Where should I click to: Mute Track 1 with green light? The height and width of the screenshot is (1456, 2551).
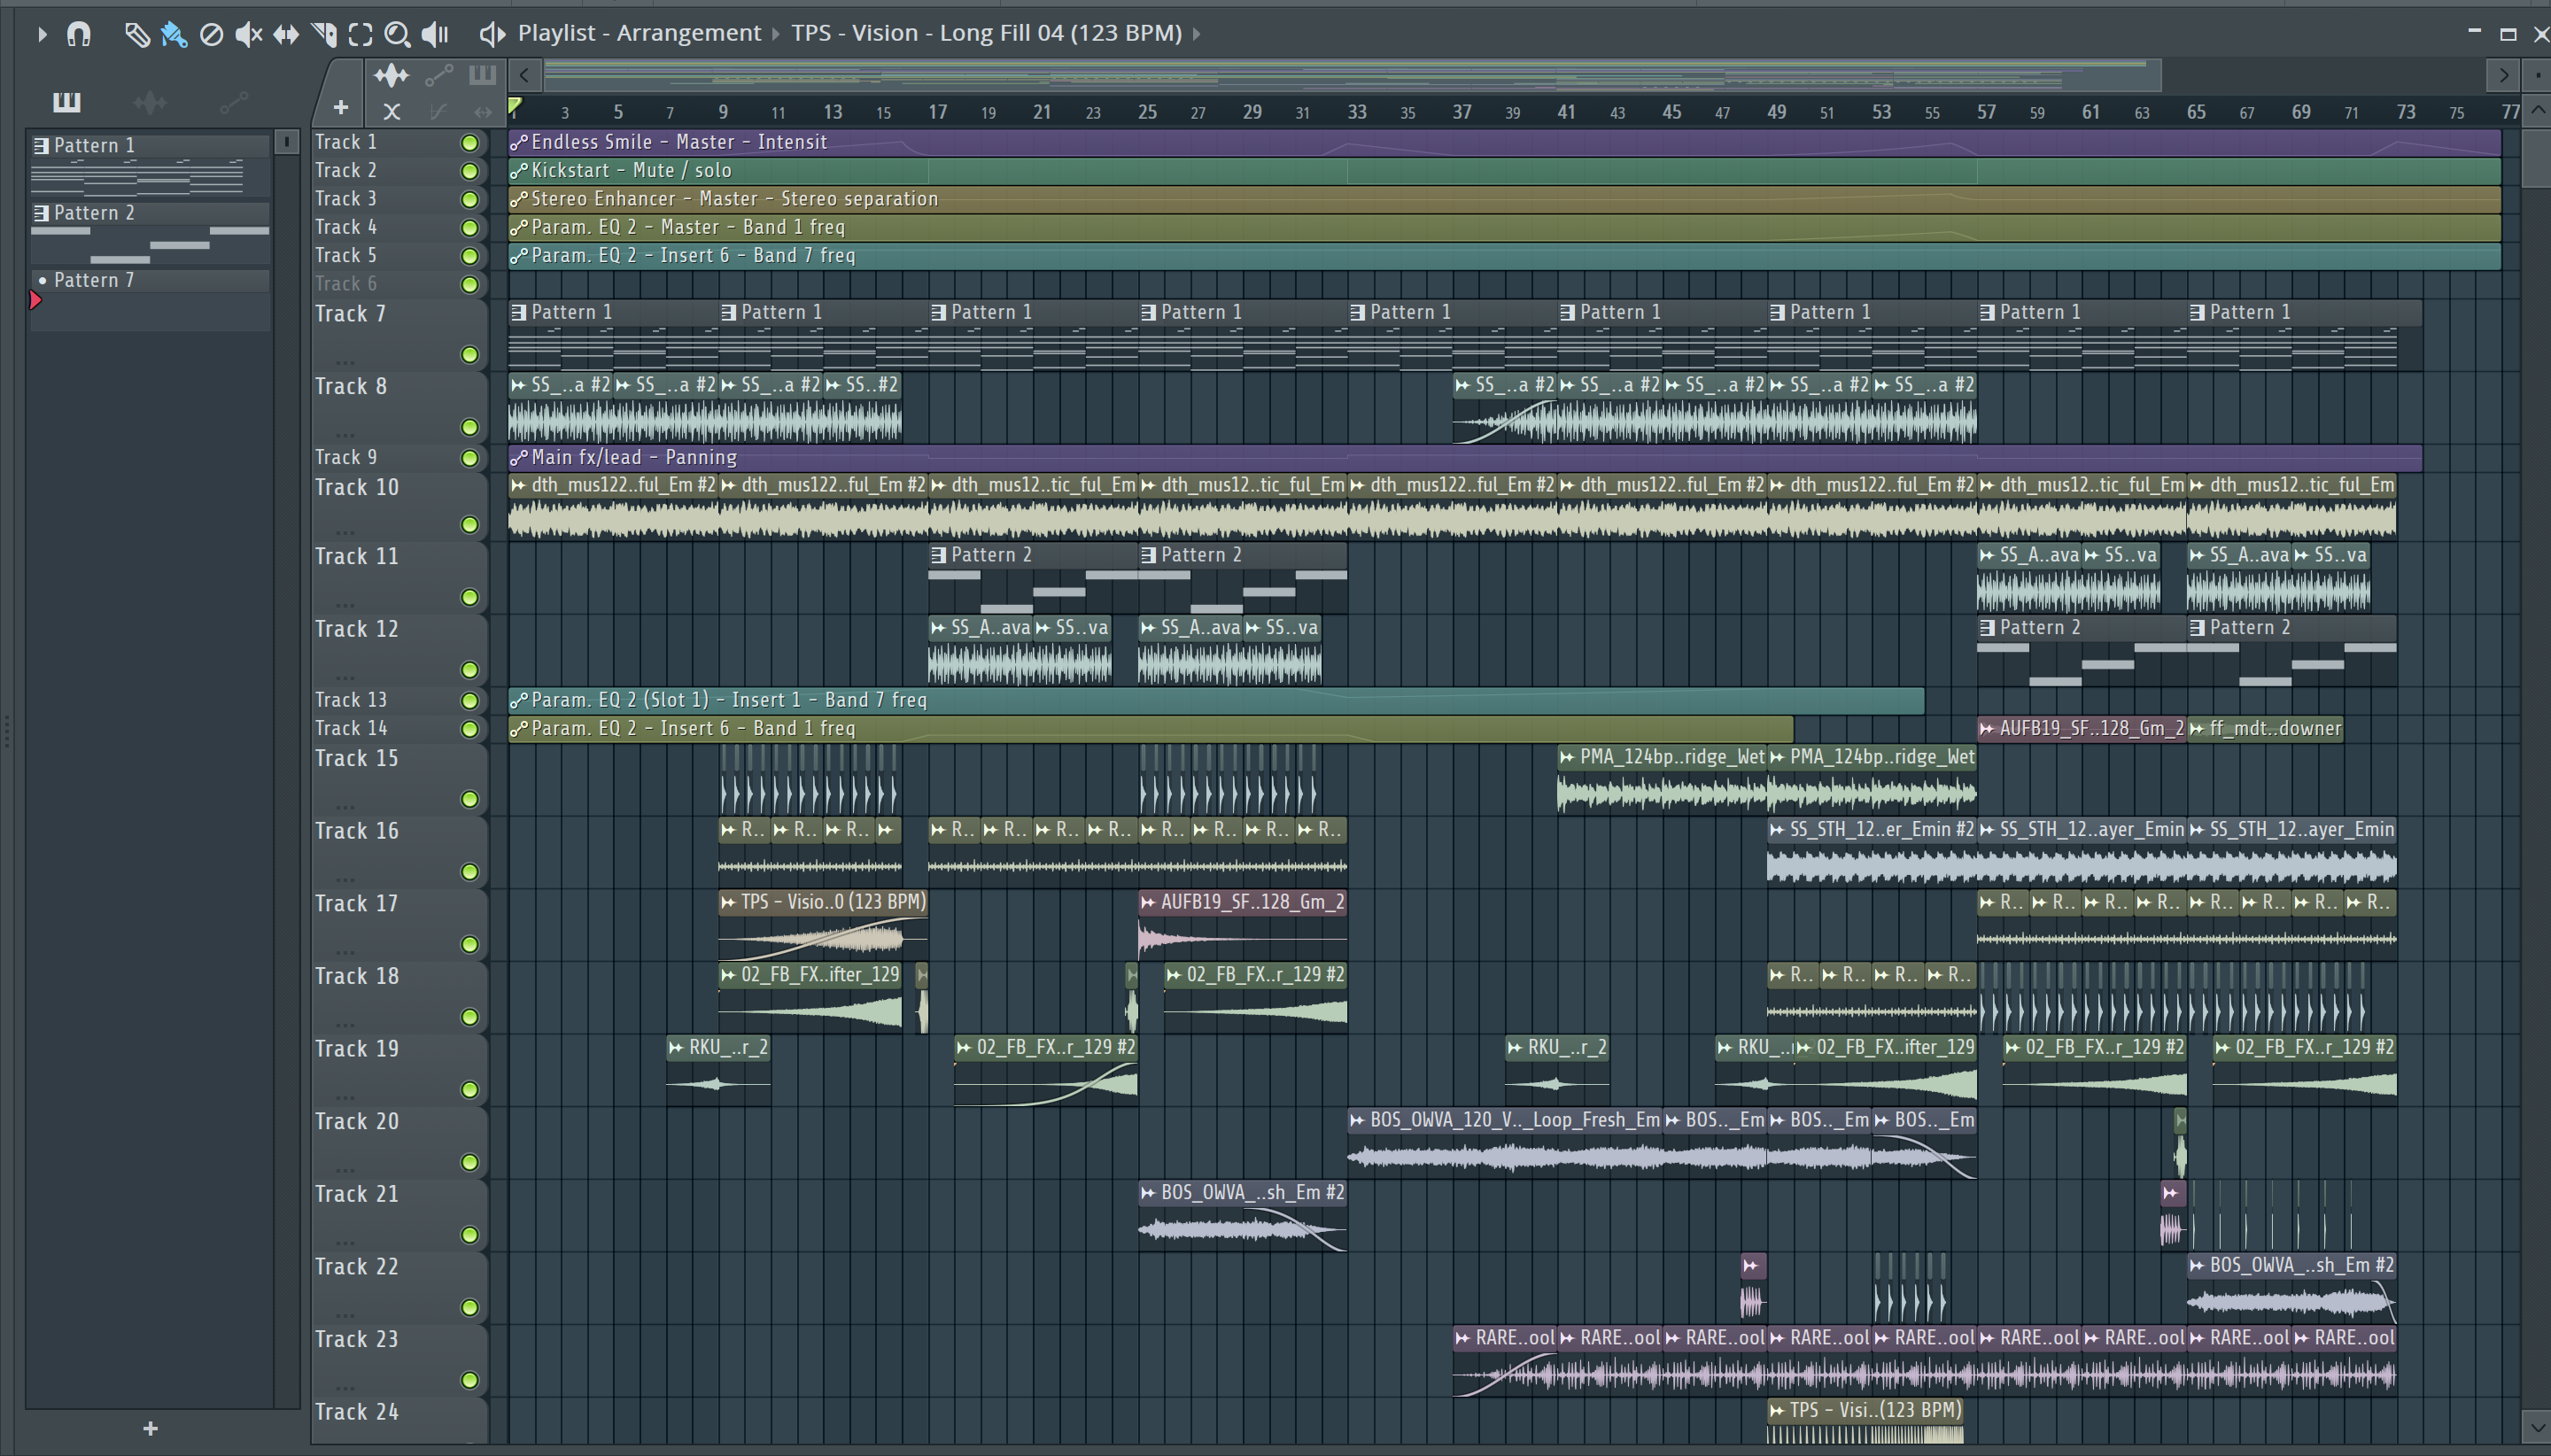pos(469,143)
